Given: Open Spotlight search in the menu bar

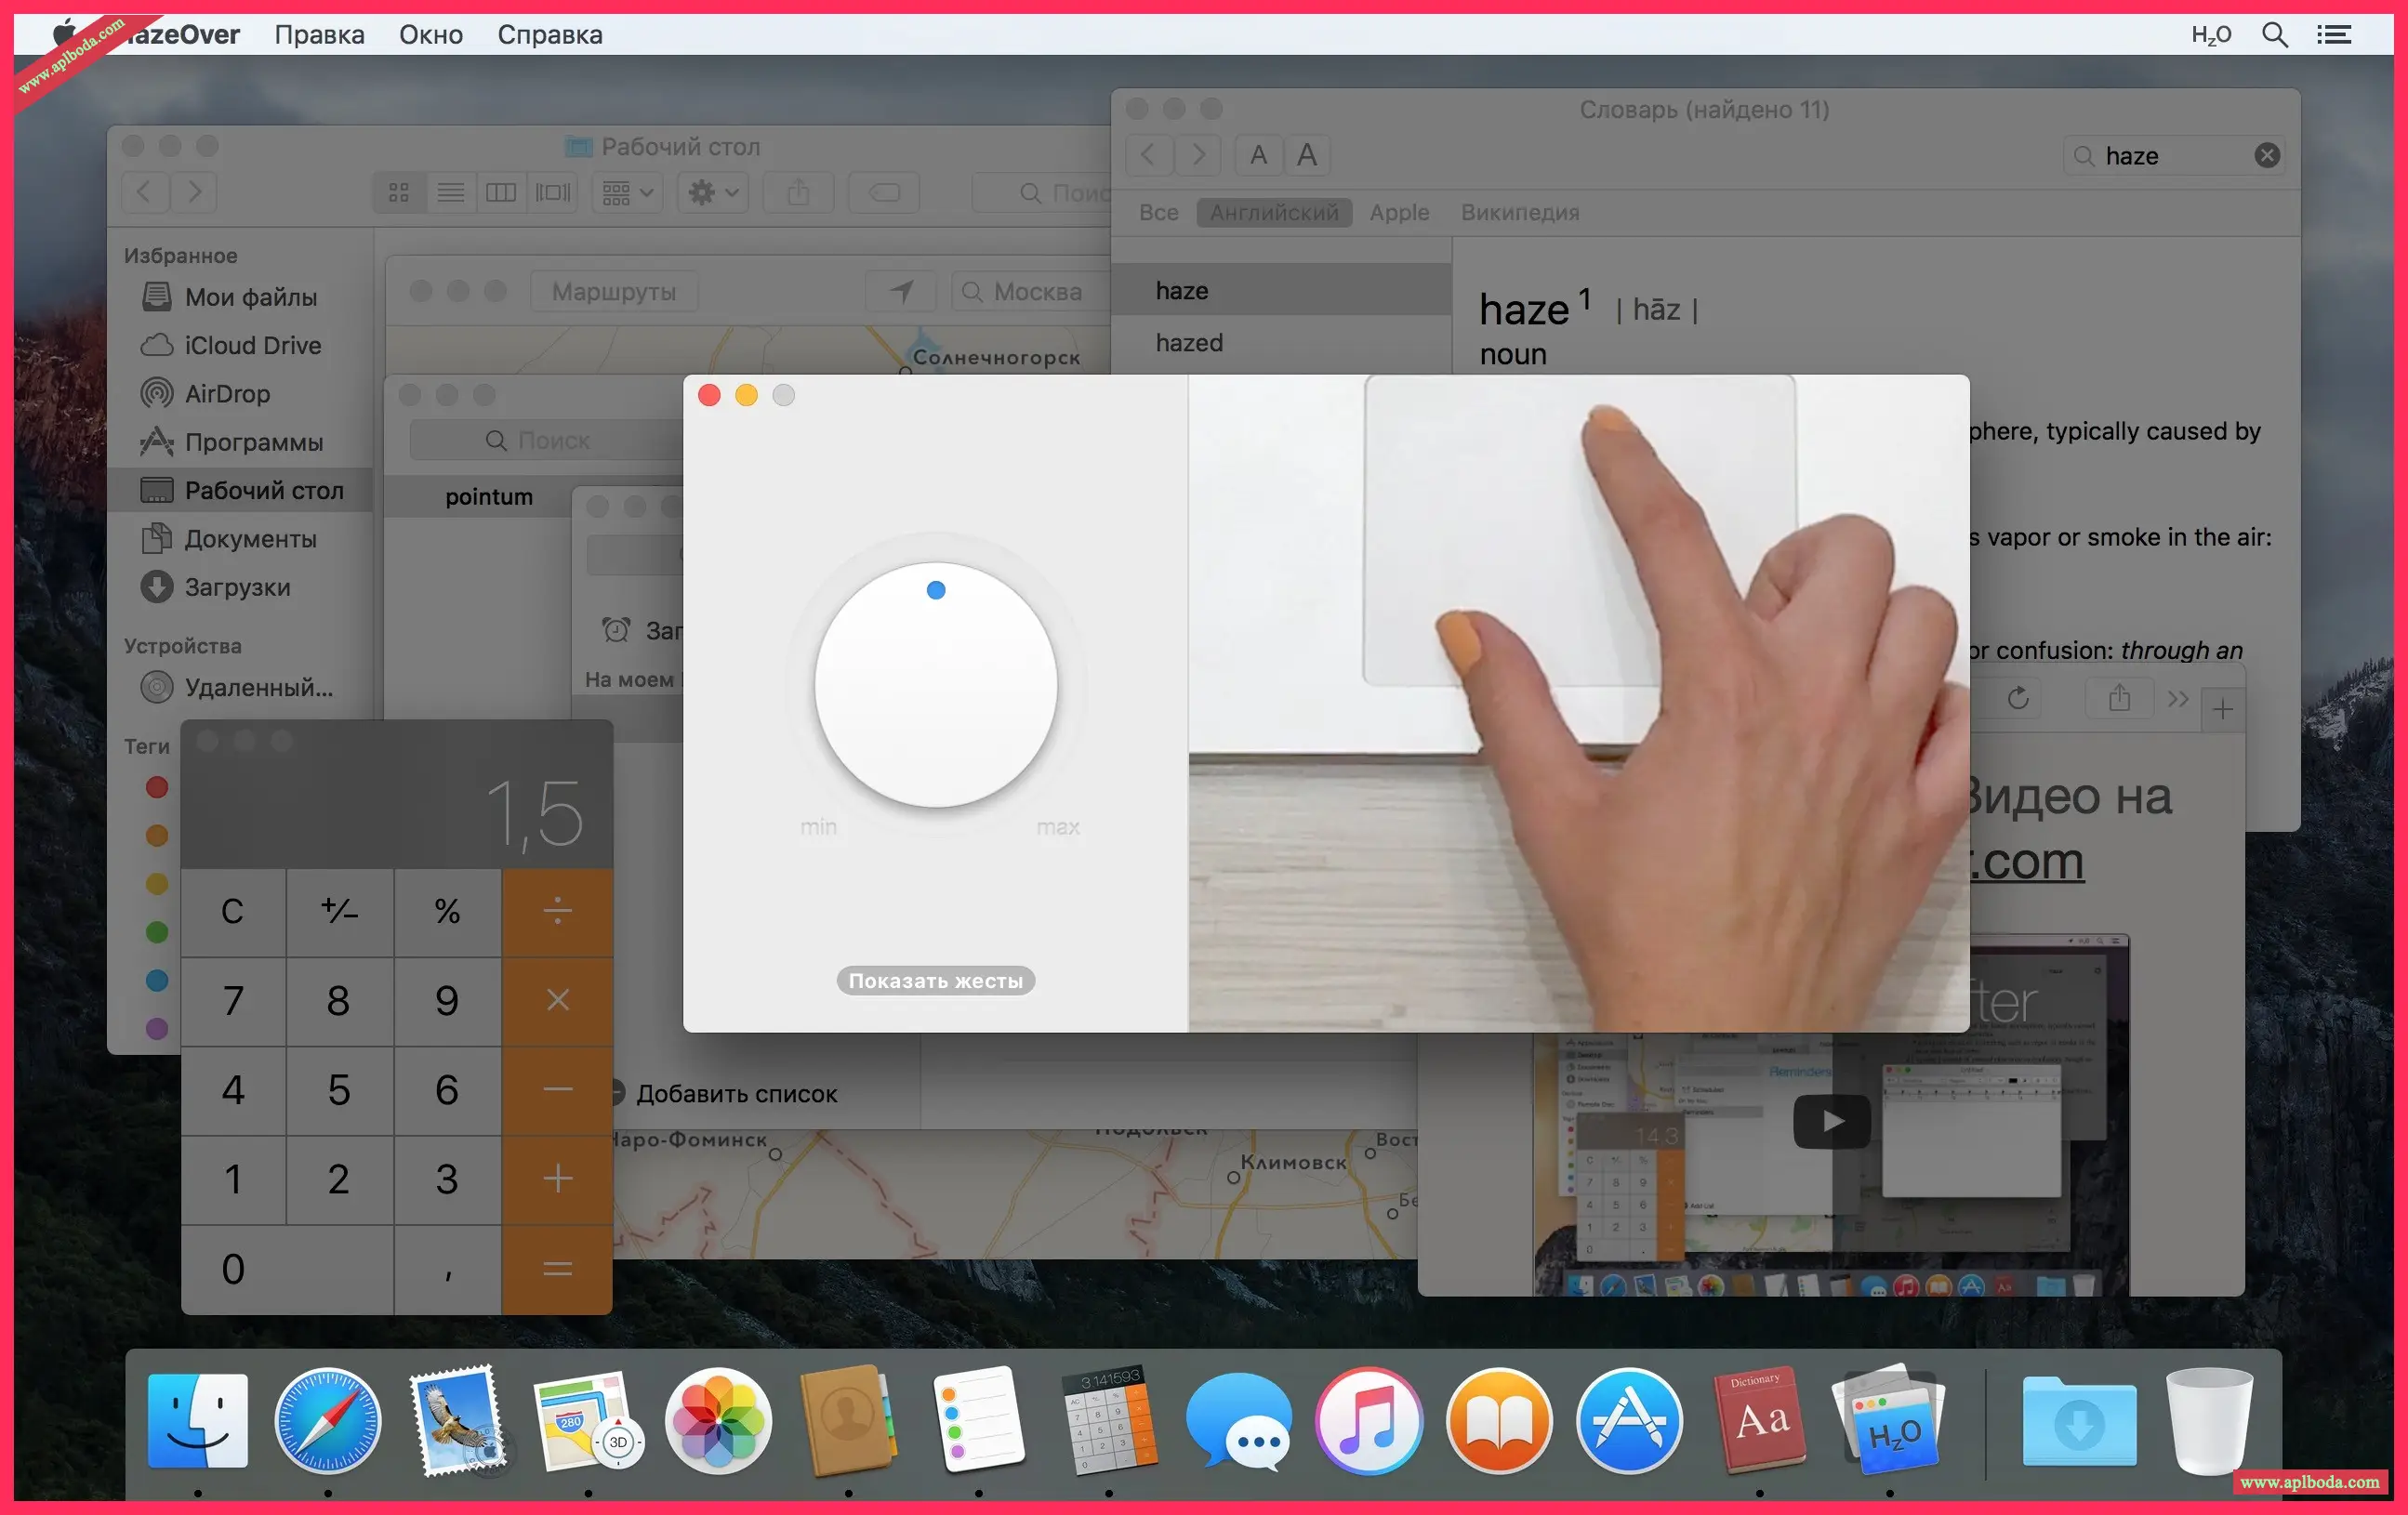Looking at the screenshot, I should coord(2274,35).
